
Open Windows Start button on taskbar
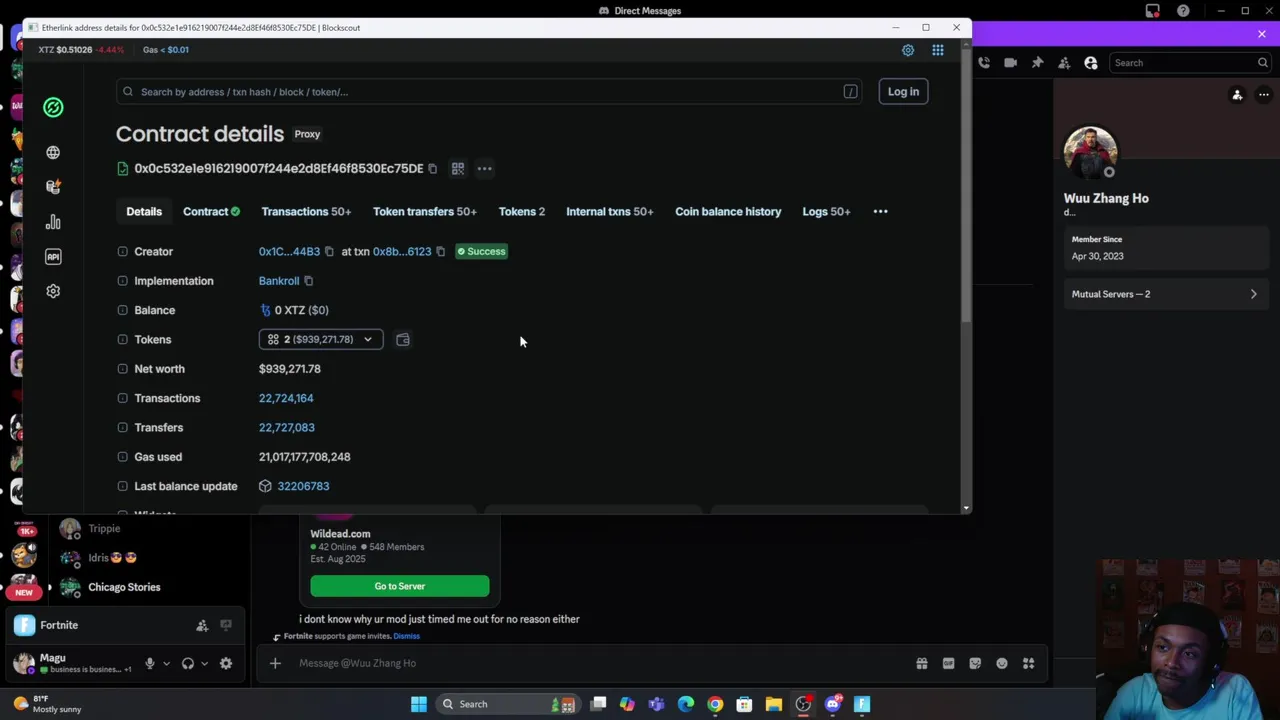[419, 704]
